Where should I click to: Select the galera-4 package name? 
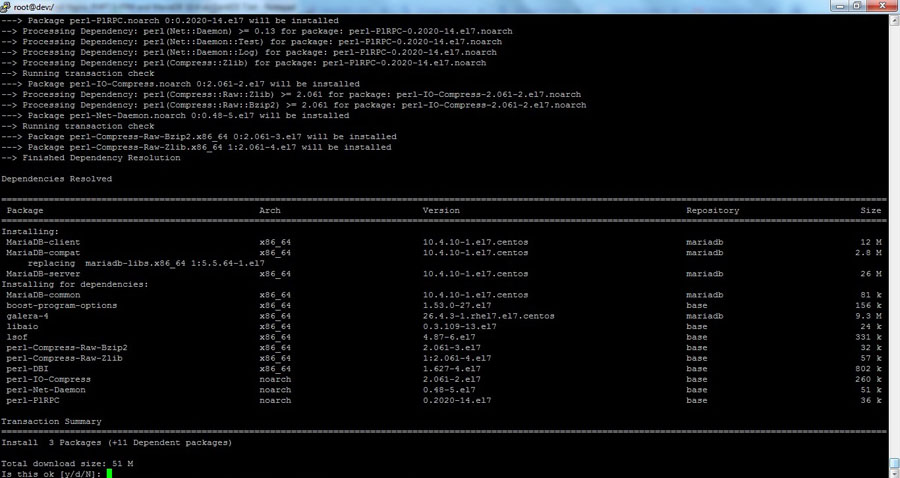[x=28, y=316]
